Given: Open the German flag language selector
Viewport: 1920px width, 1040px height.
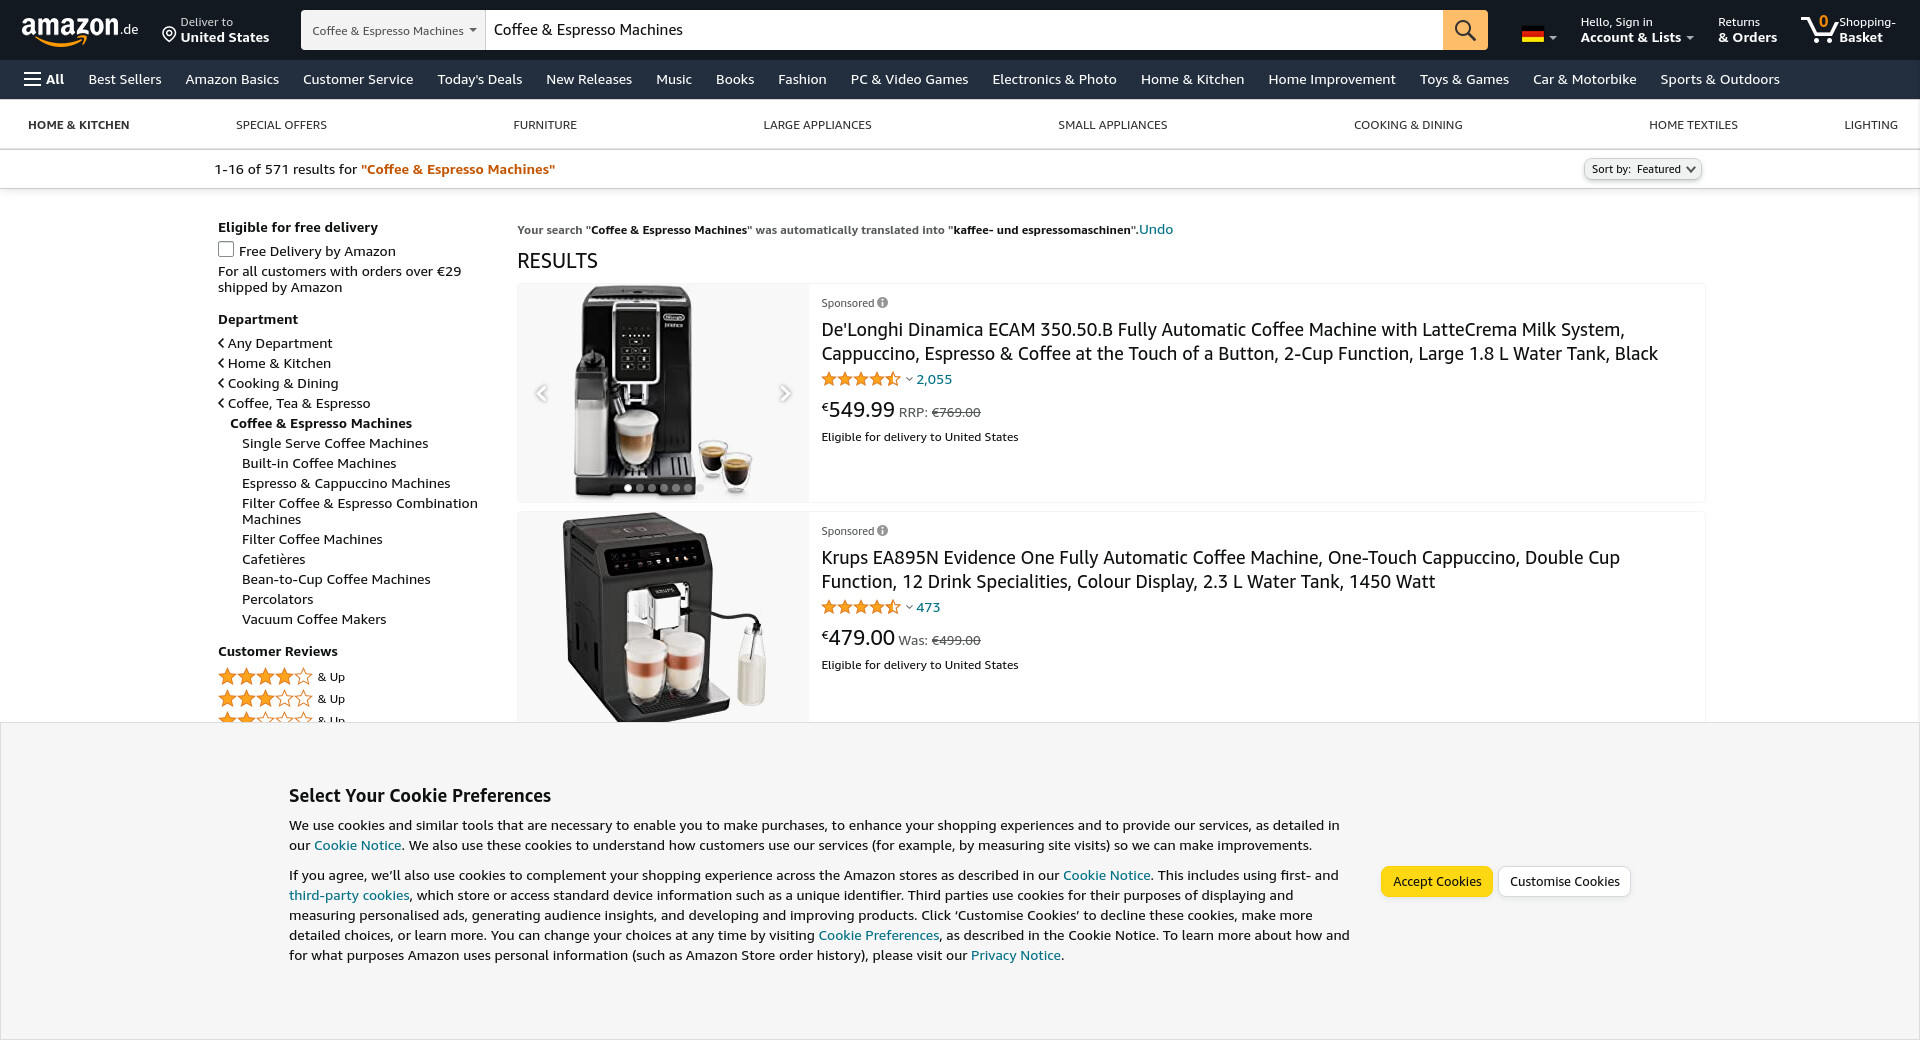Looking at the screenshot, I should tap(1539, 35).
